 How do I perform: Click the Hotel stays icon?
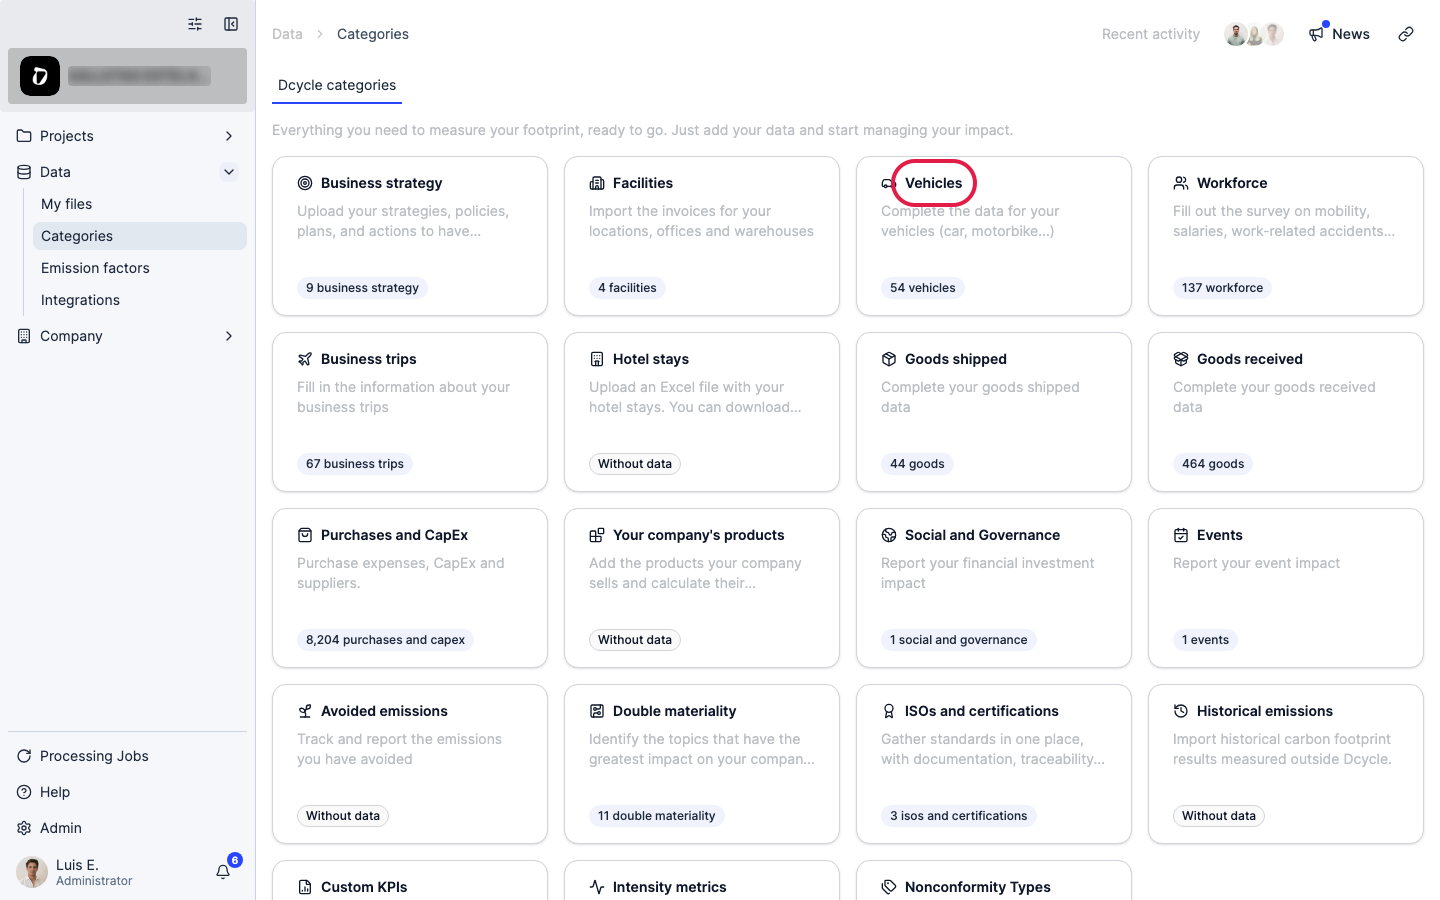[597, 359]
